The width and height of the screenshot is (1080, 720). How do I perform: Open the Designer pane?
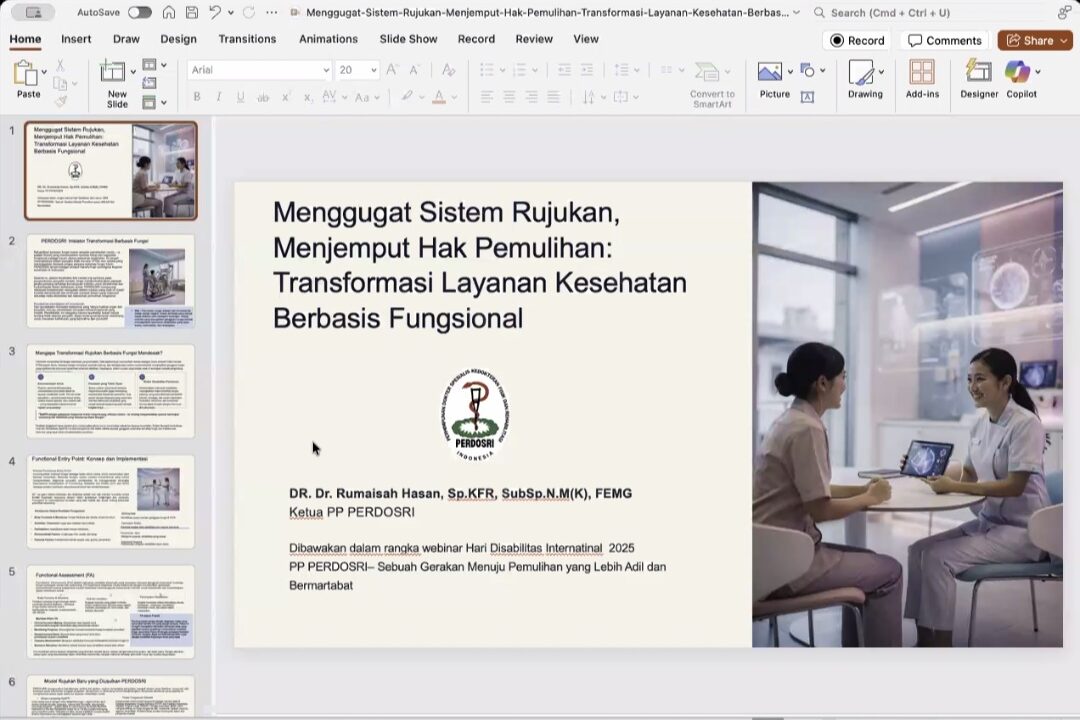click(x=979, y=78)
